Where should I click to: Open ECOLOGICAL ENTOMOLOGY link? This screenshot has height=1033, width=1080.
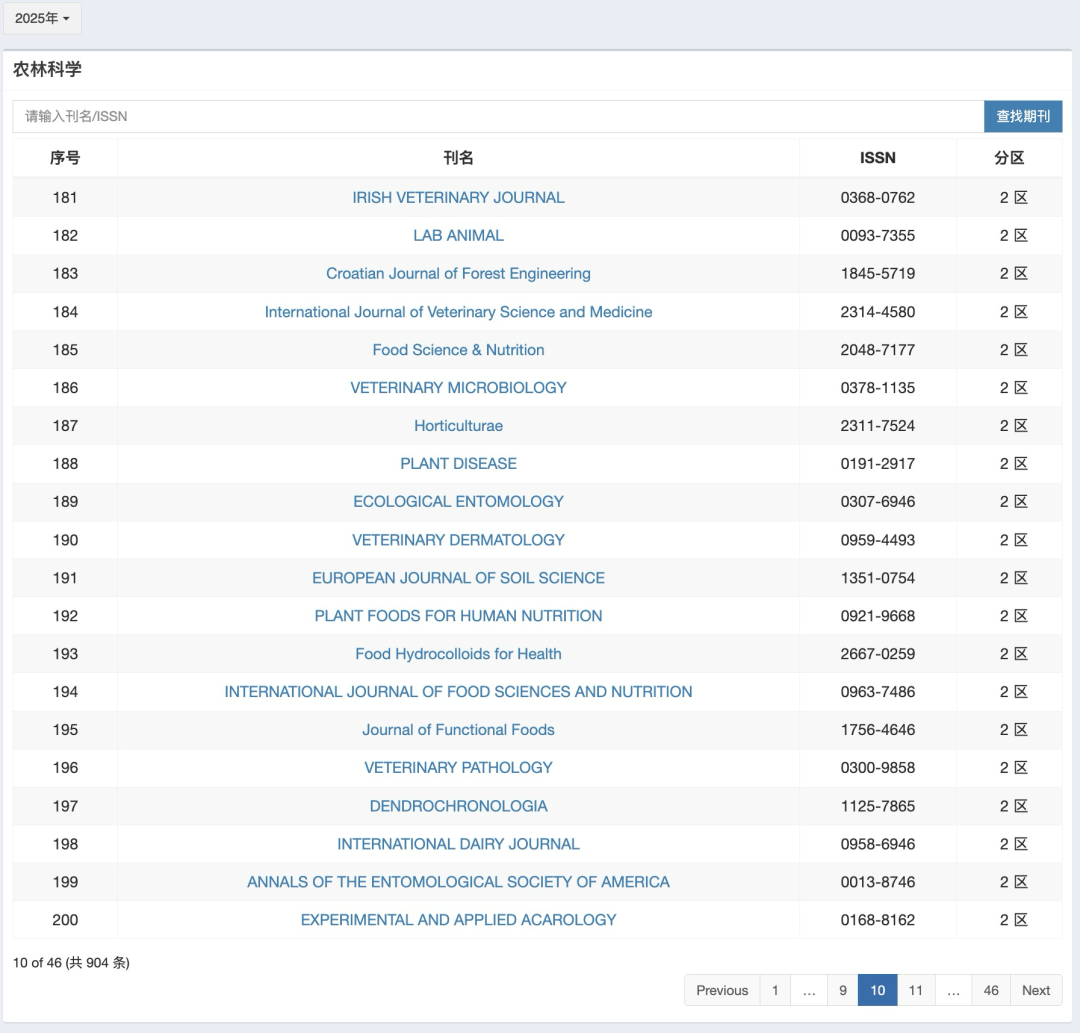tap(458, 501)
